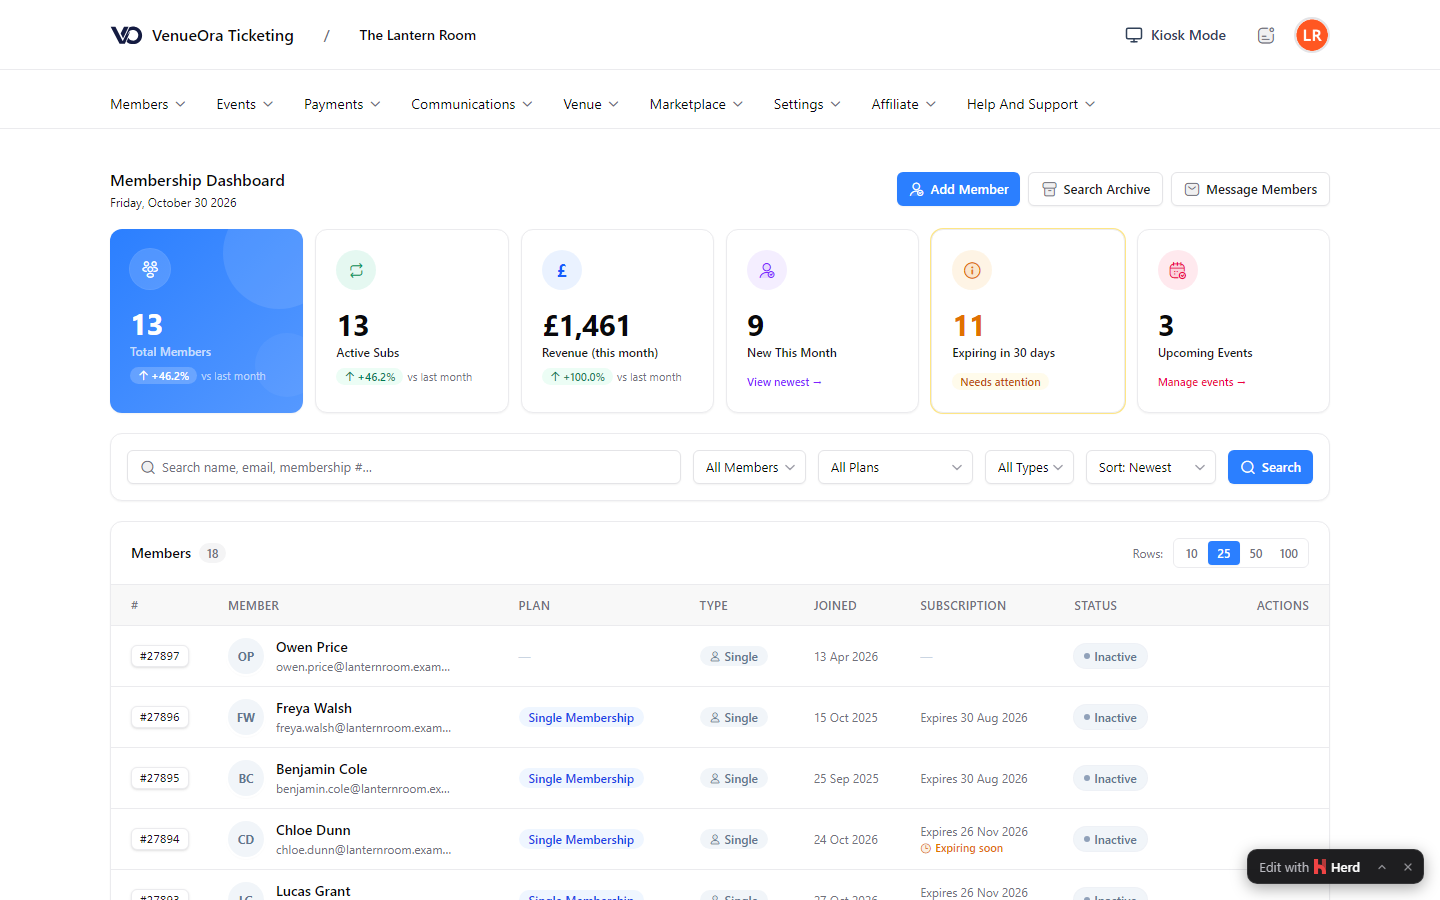Open the Payments navigation menu
Image resolution: width=1440 pixels, height=900 pixels.
[342, 104]
